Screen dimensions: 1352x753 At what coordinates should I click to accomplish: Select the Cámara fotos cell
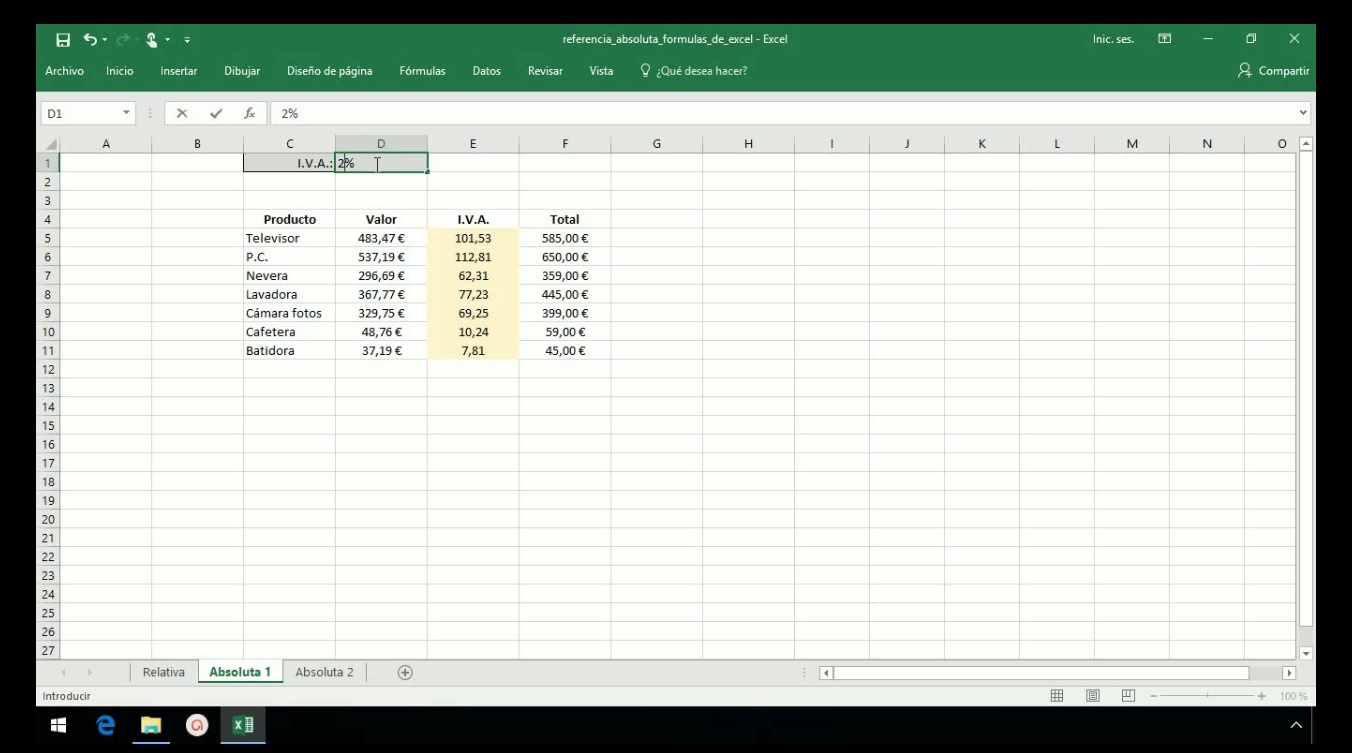click(289, 313)
